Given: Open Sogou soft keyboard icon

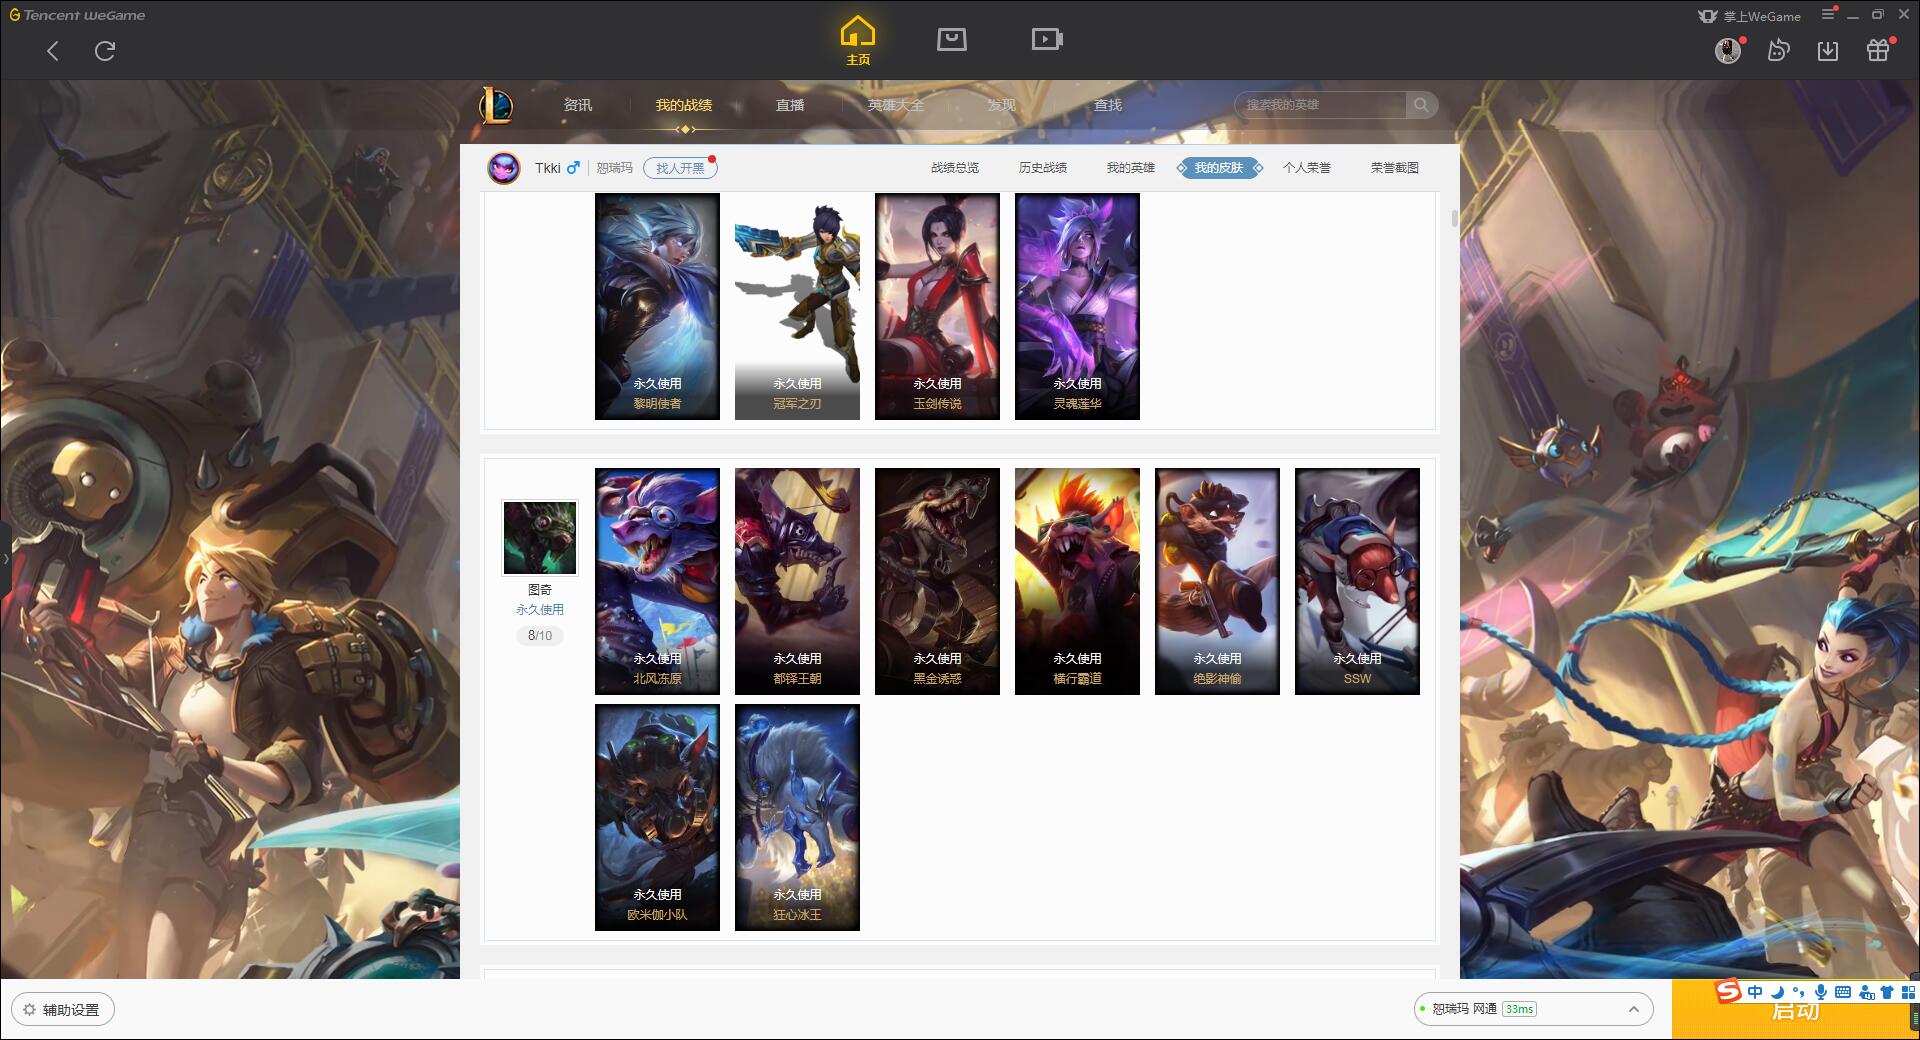Looking at the screenshot, I should pyautogui.click(x=1843, y=992).
